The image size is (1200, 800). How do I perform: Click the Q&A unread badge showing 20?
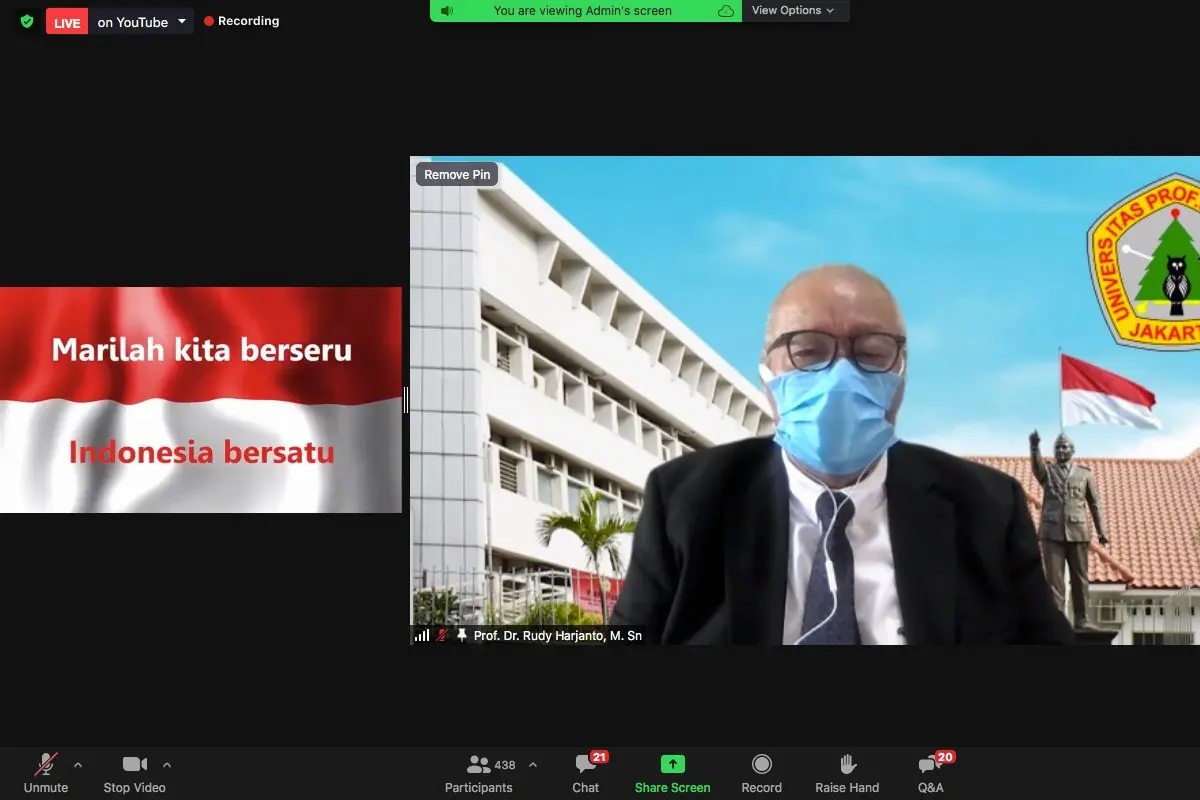coord(945,757)
